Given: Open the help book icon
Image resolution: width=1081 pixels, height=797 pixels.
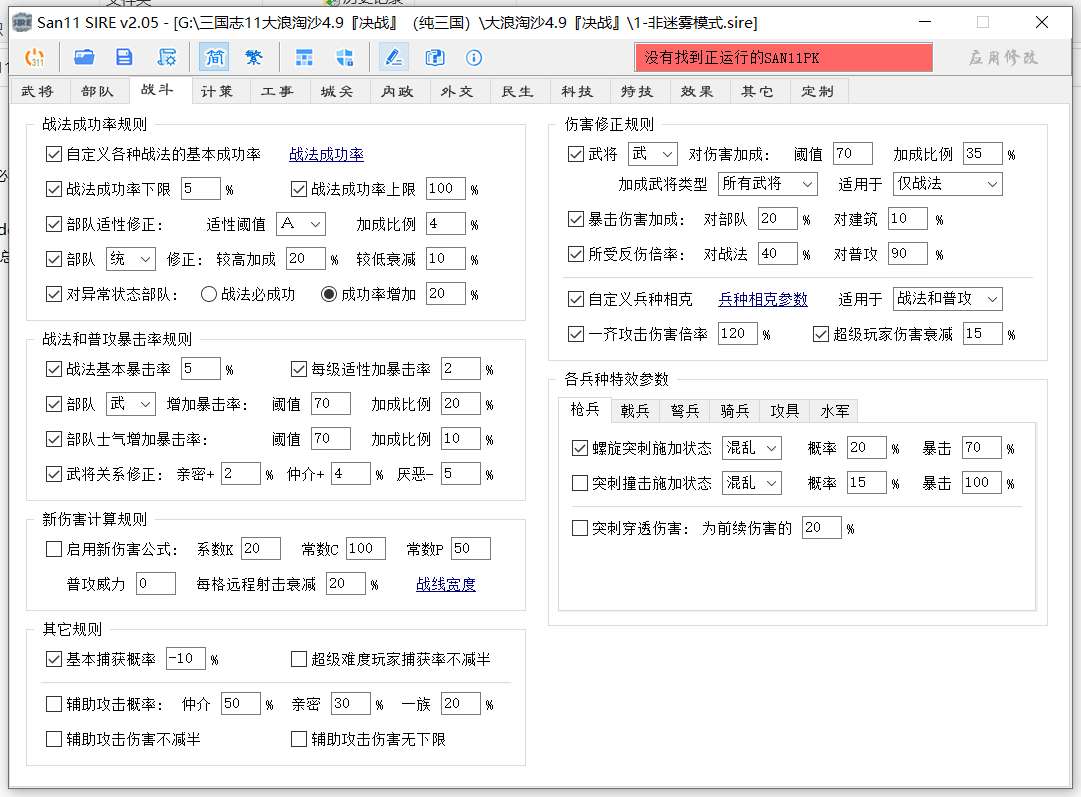Looking at the screenshot, I should 434,57.
